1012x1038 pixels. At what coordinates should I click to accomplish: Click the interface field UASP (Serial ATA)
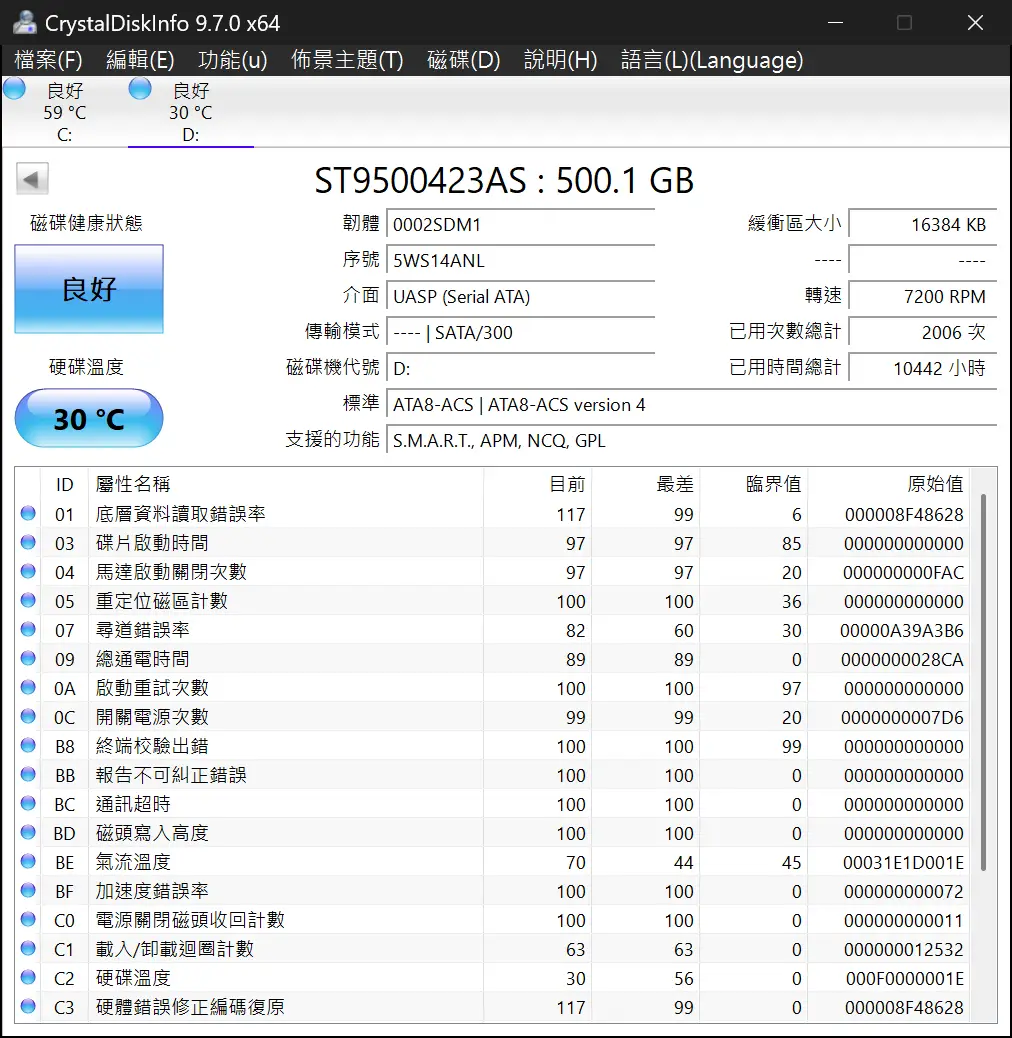(x=520, y=296)
